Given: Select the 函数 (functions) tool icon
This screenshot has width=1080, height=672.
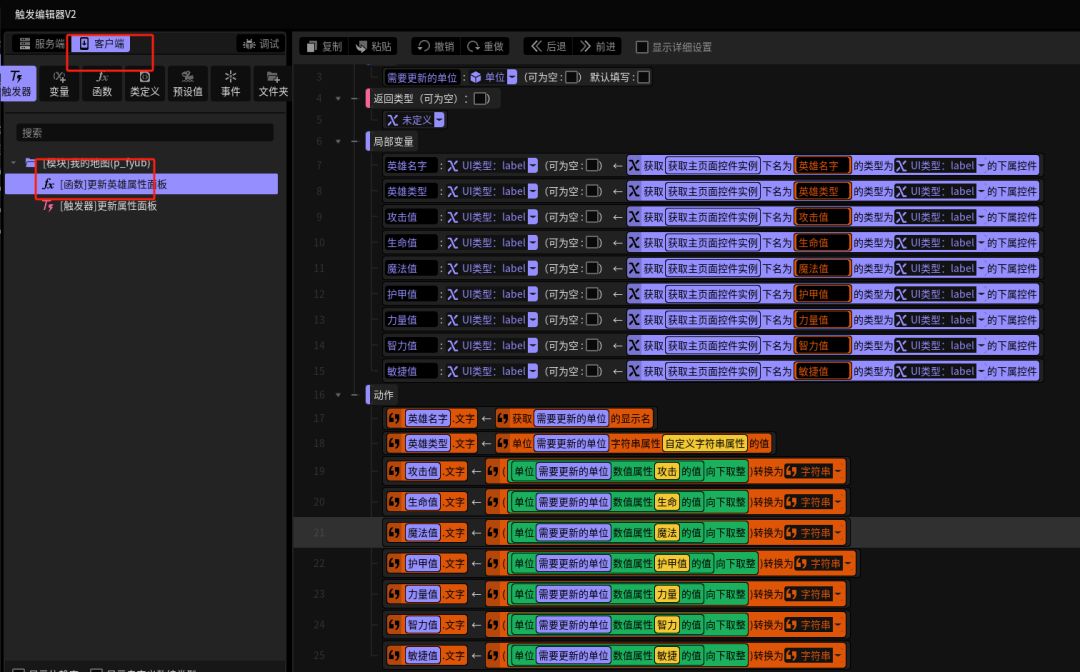Looking at the screenshot, I should tap(102, 83).
